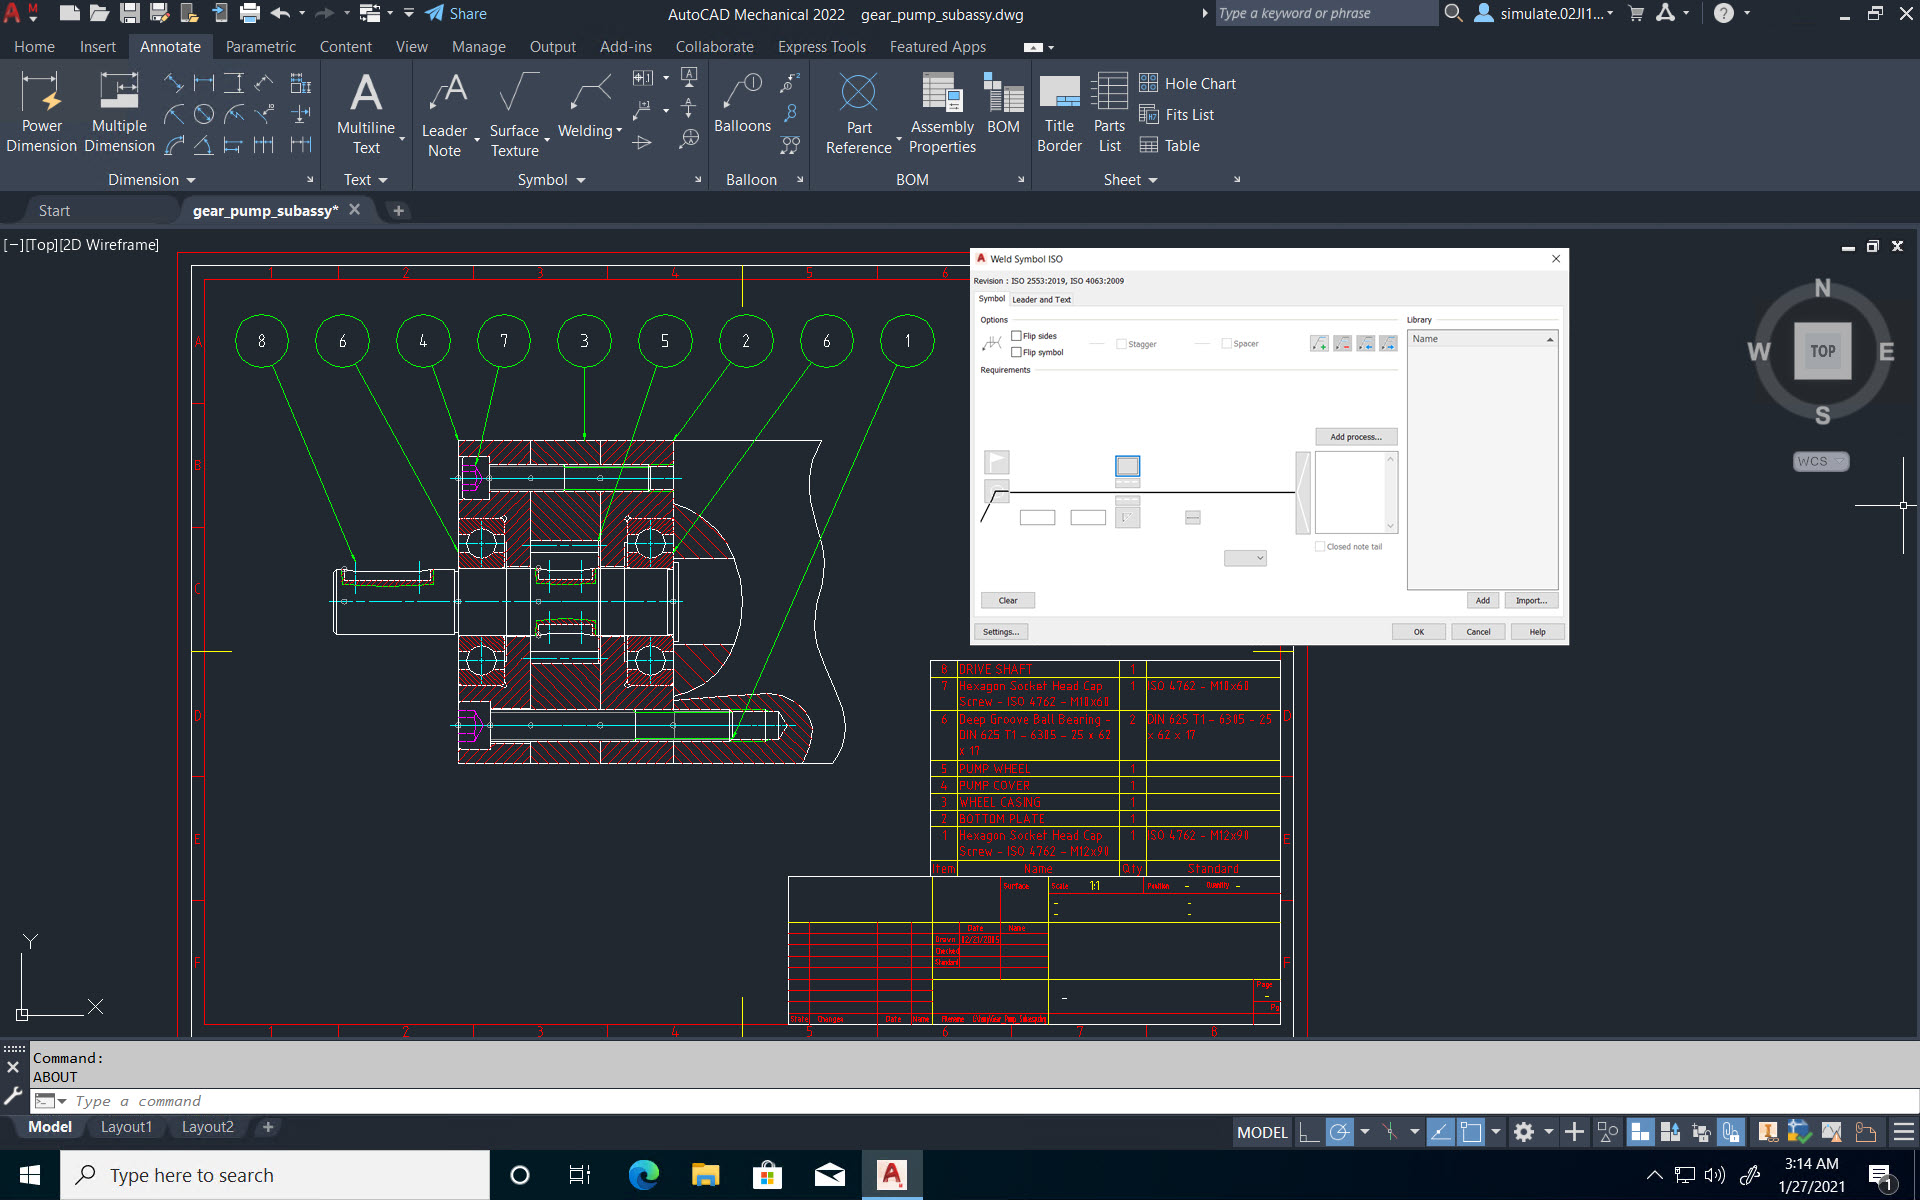Viewport: 1920px width, 1200px height.
Task: Enable the Flip sides checkbox
Action: tap(1017, 336)
